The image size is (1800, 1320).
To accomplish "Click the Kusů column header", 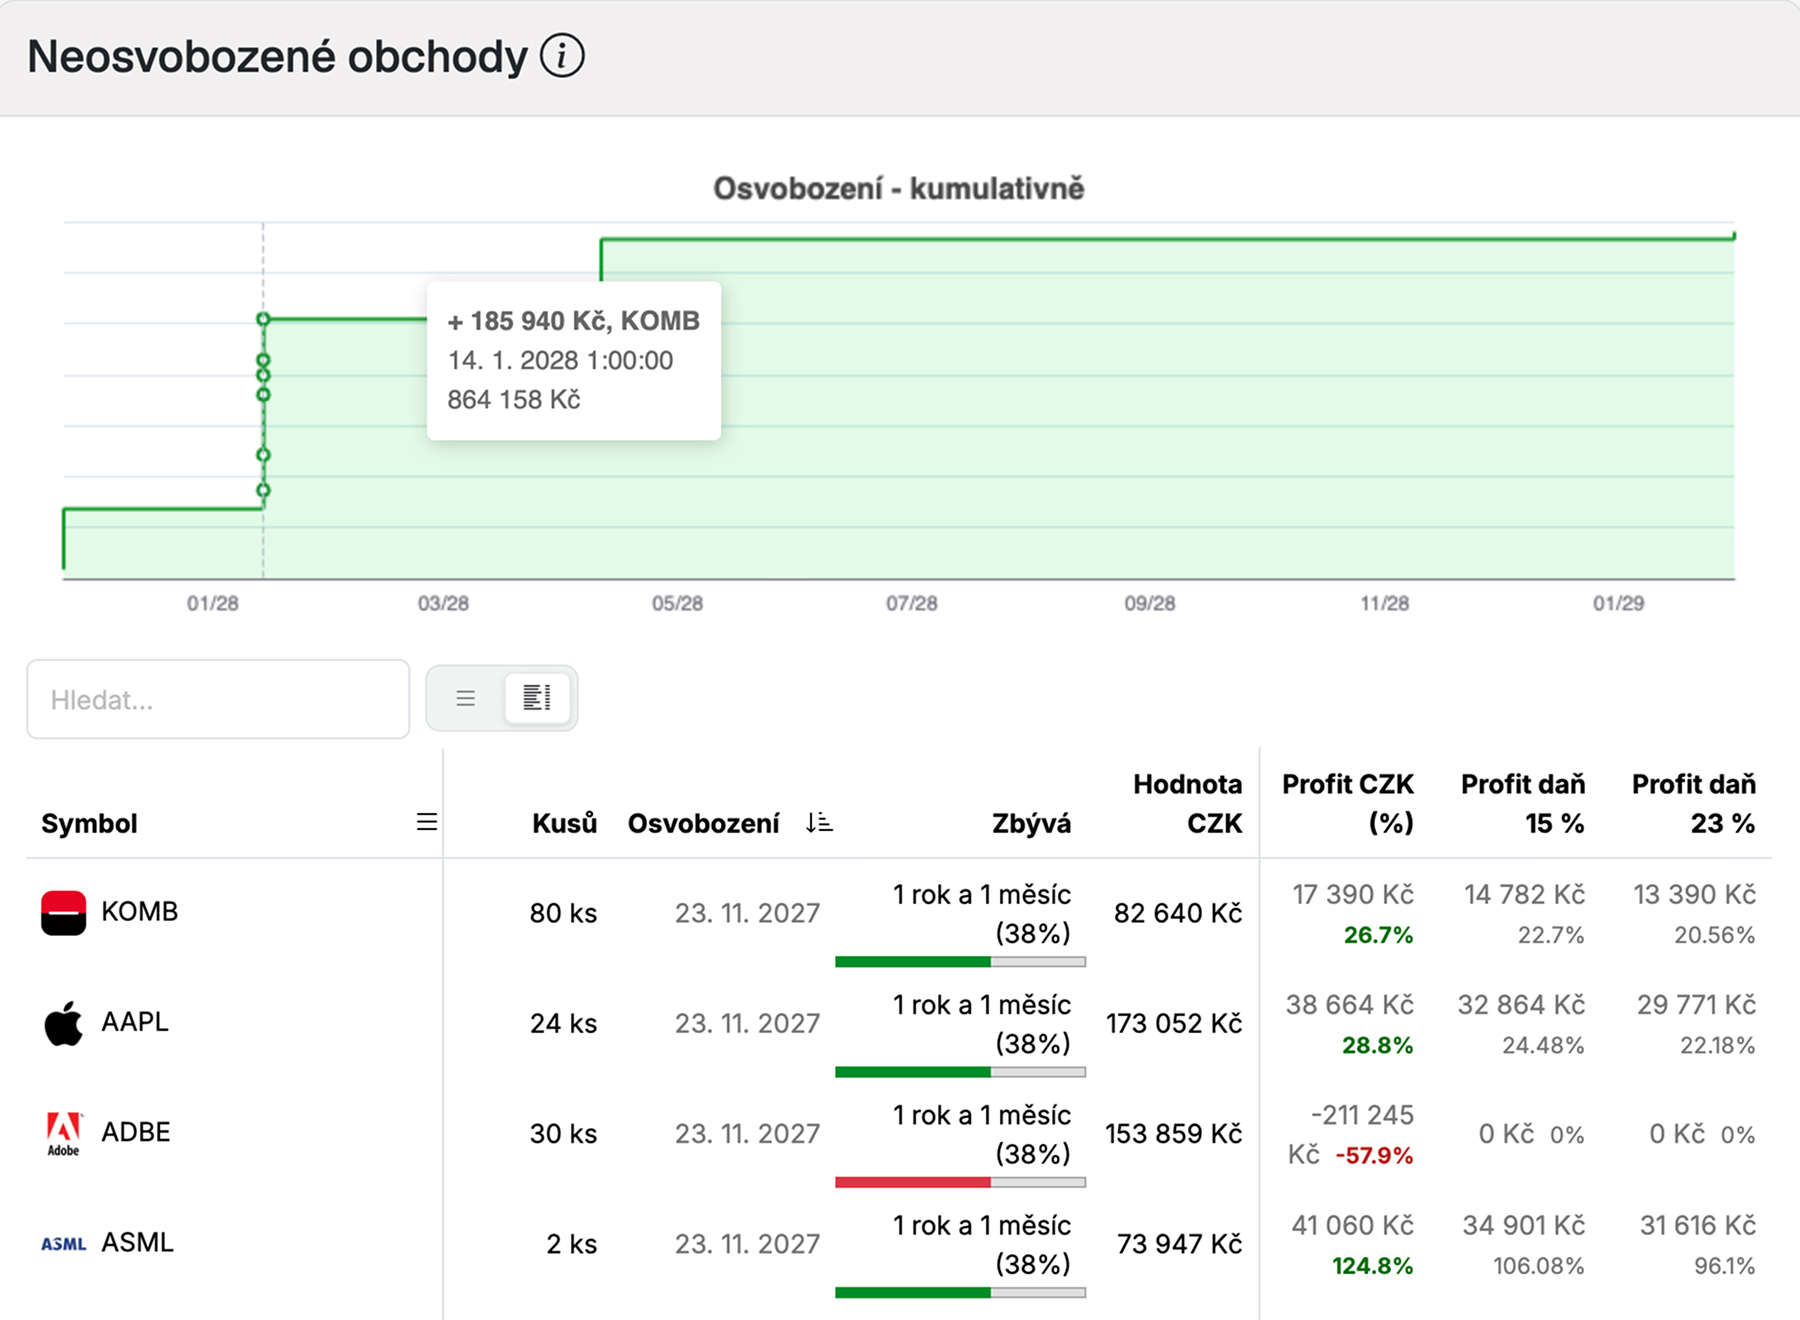I will tap(564, 824).
